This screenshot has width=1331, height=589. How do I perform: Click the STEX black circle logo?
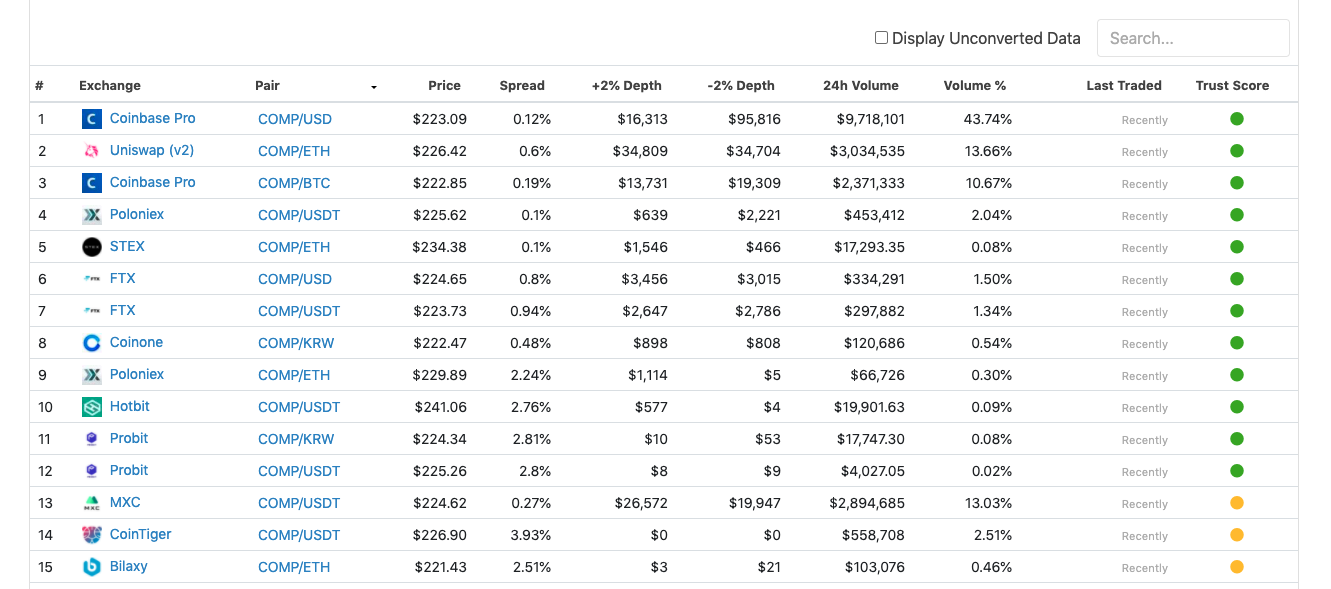[x=92, y=247]
